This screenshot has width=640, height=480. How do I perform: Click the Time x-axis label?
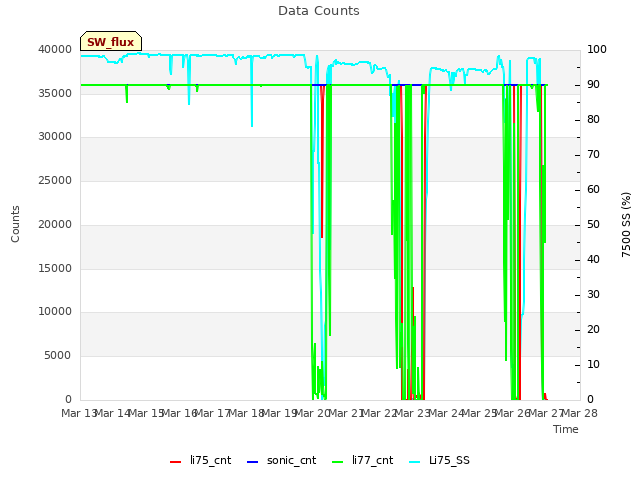(x=566, y=429)
